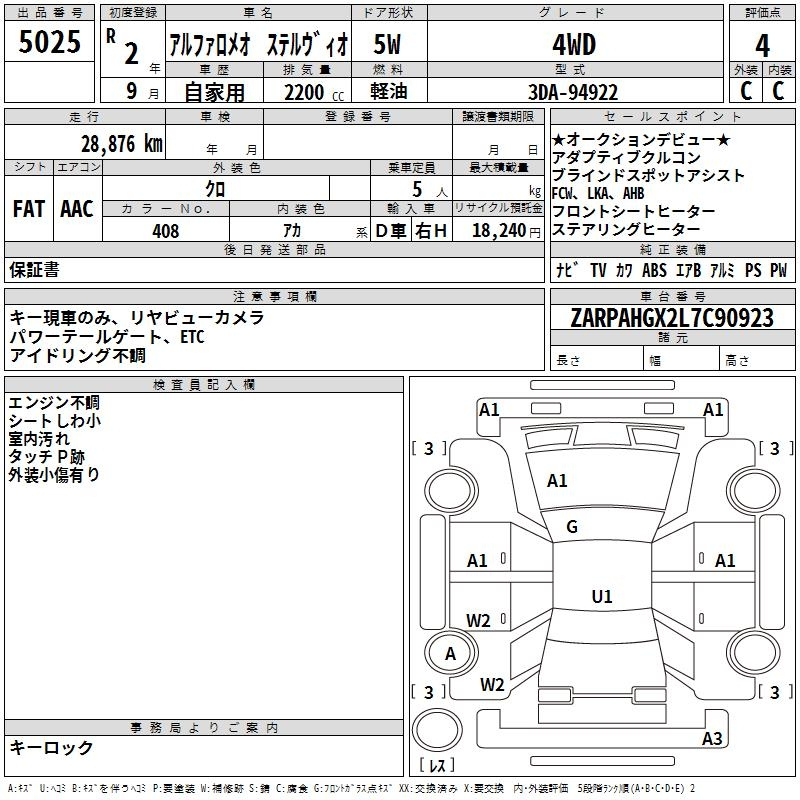This screenshot has width=800, height=800.
Task: Click the U1 mark on the roof
Action: coord(602,596)
